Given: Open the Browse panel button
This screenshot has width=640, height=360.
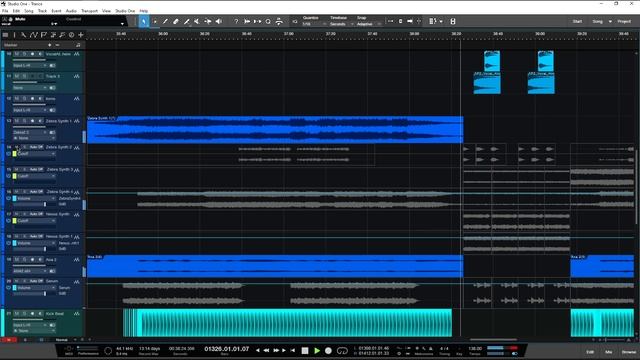Looking at the screenshot, I should [x=629, y=352].
